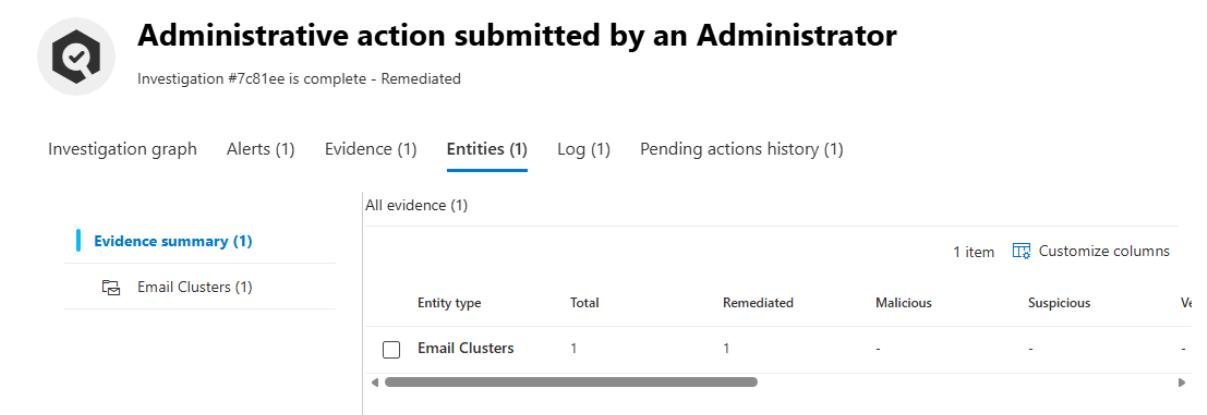Sort by Entity type column header
Viewport: 1207px width, 415px height.
[448, 301]
